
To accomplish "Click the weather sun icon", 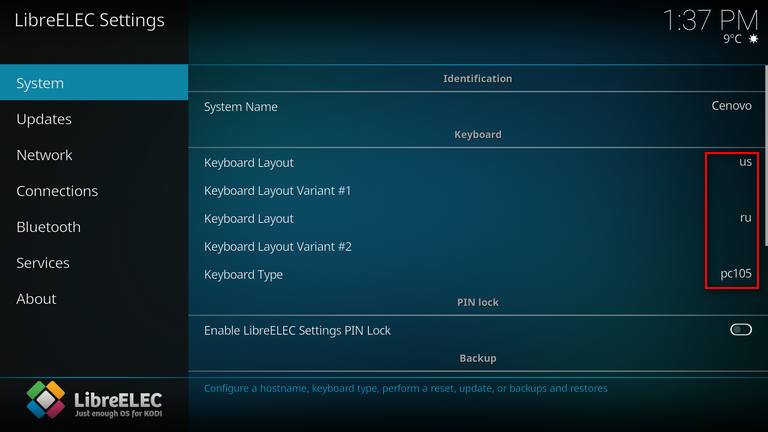I will (753, 39).
